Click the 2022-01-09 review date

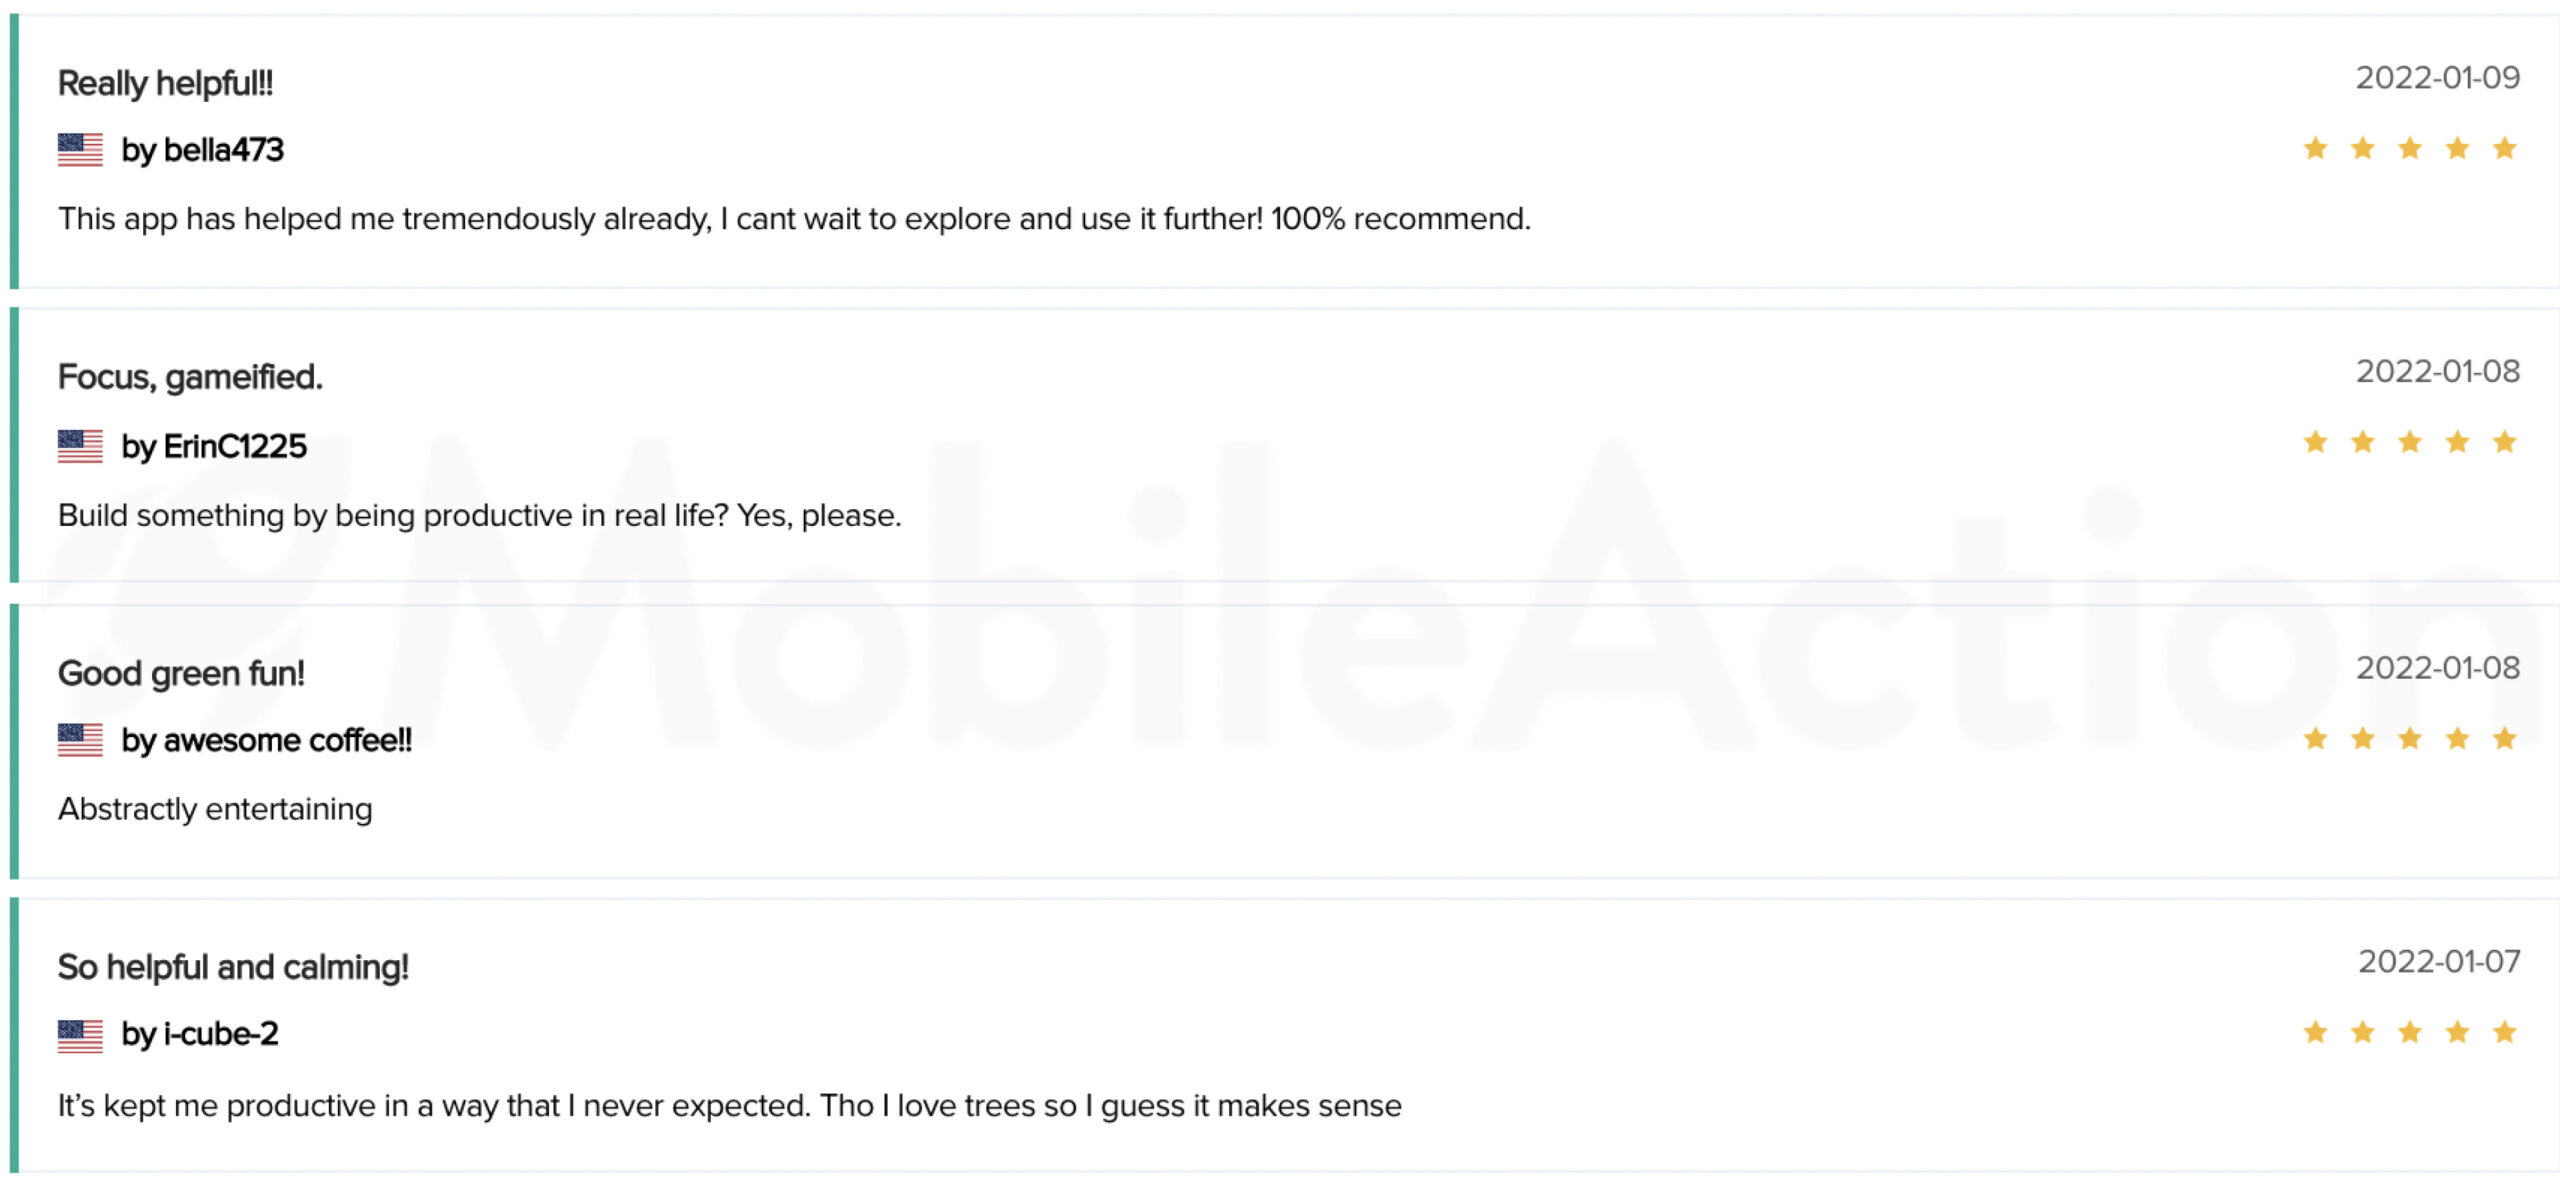point(2438,78)
